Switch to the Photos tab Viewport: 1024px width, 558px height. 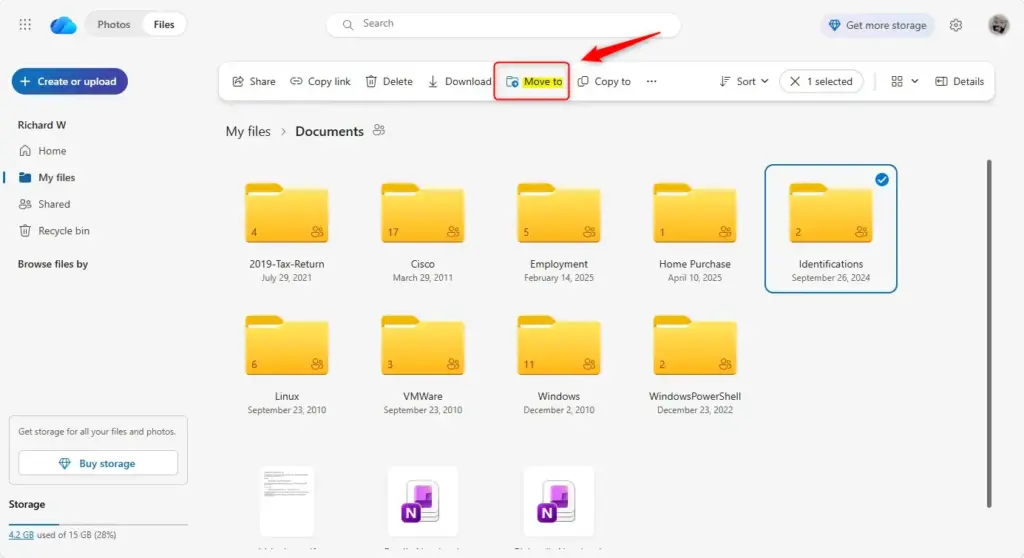point(114,24)
